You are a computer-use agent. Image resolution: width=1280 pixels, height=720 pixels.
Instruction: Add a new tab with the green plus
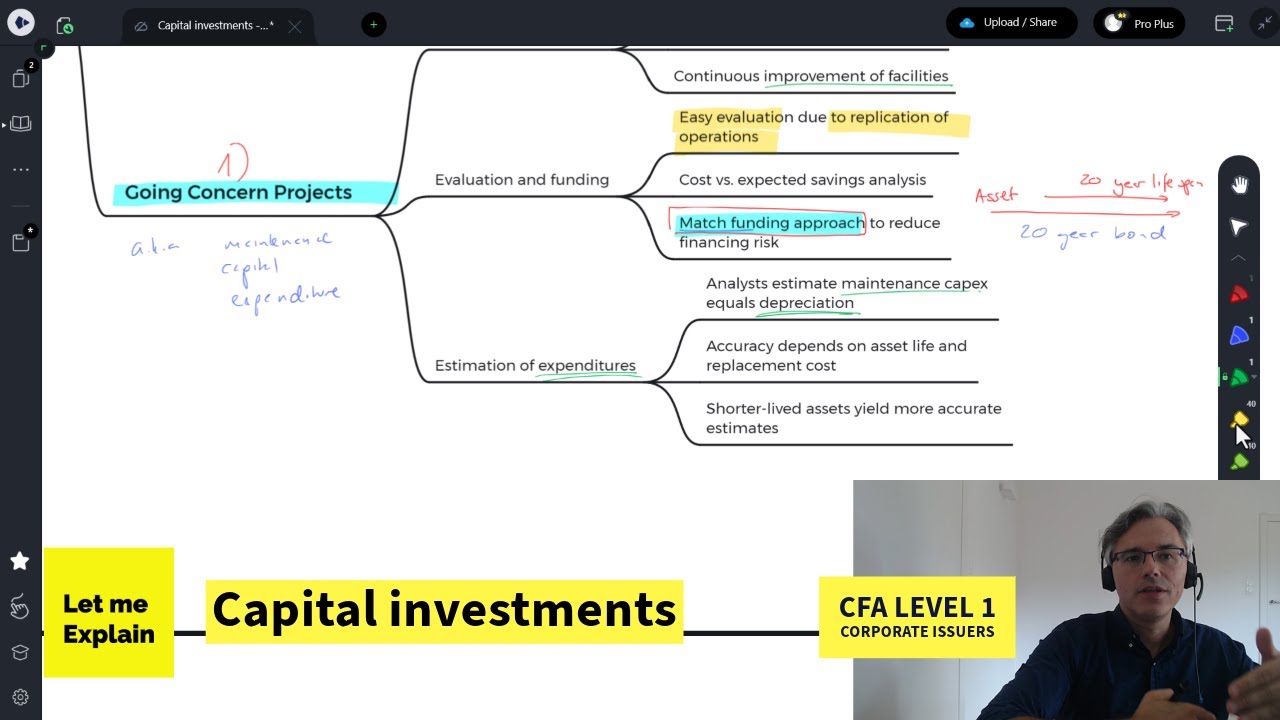click(x=374, y=25)
